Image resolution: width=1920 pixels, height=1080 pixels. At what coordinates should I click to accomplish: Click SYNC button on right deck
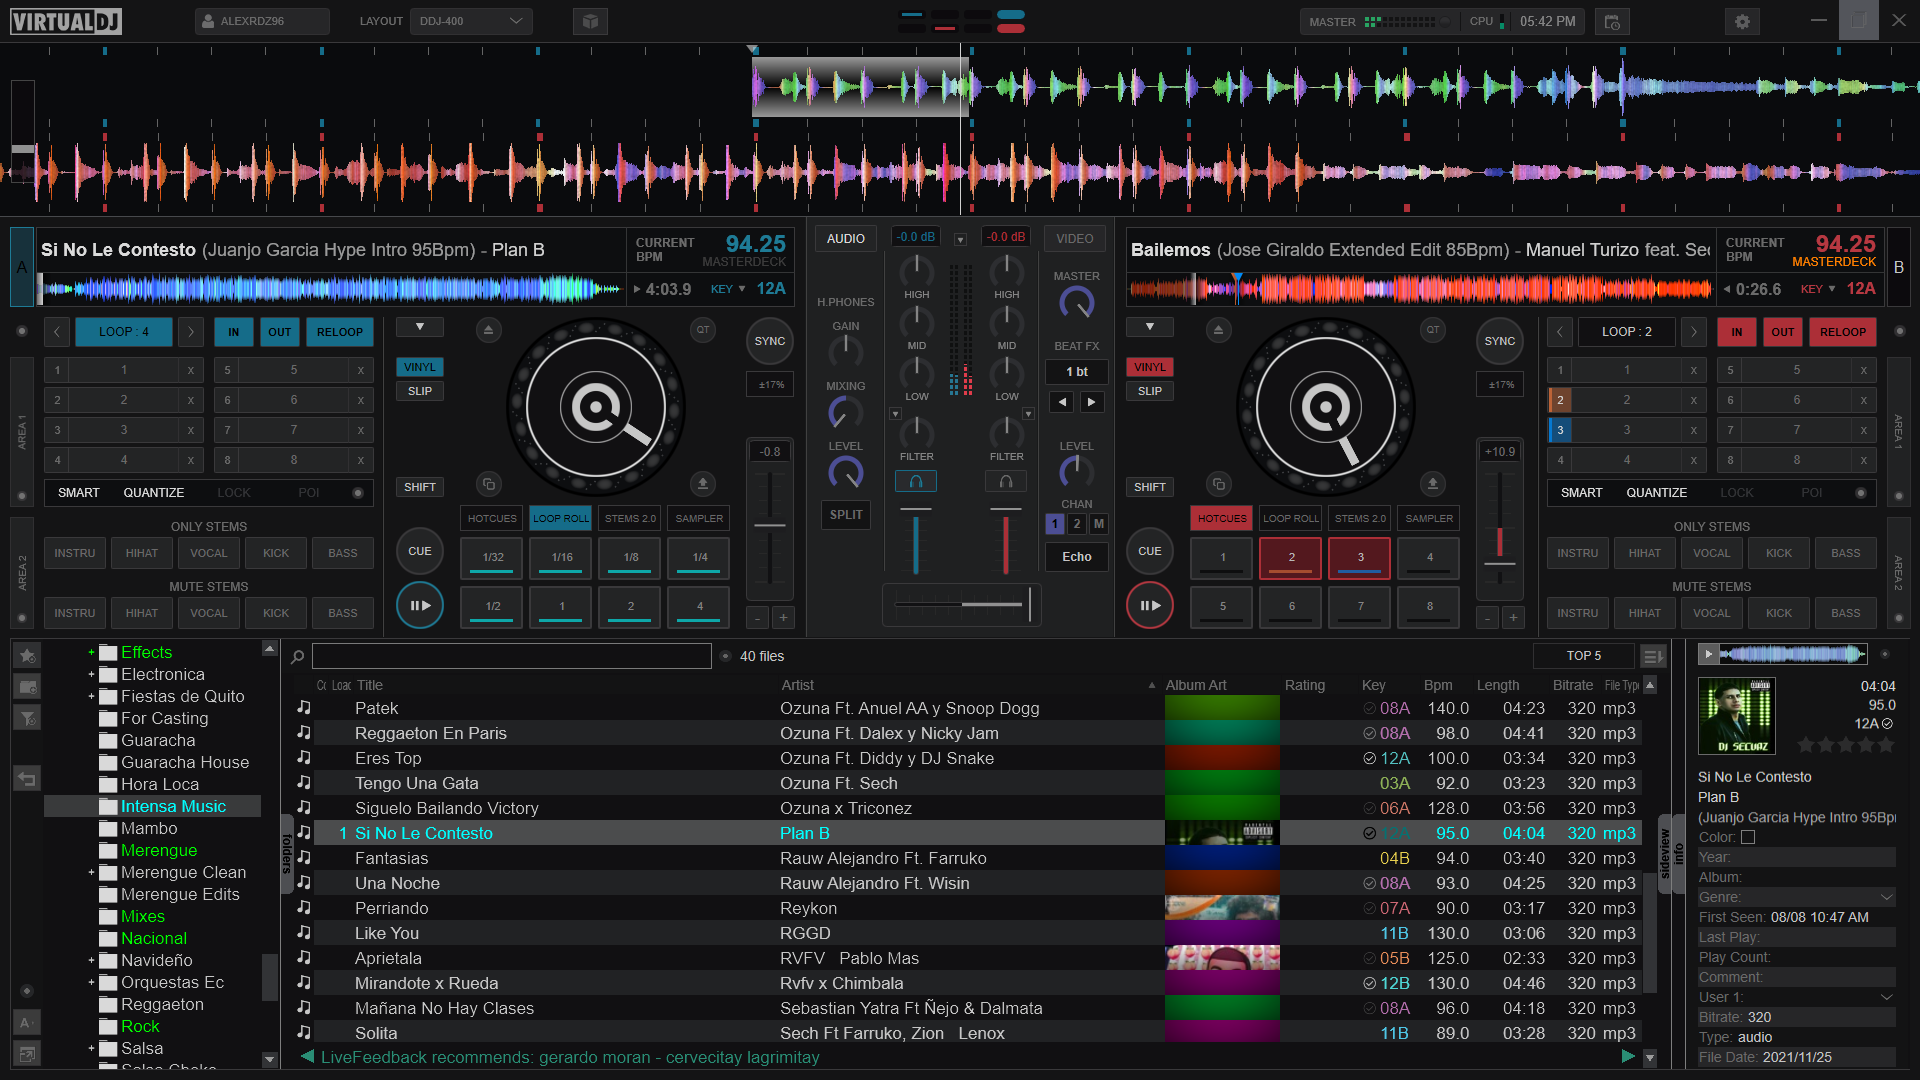coord(1499,341)
